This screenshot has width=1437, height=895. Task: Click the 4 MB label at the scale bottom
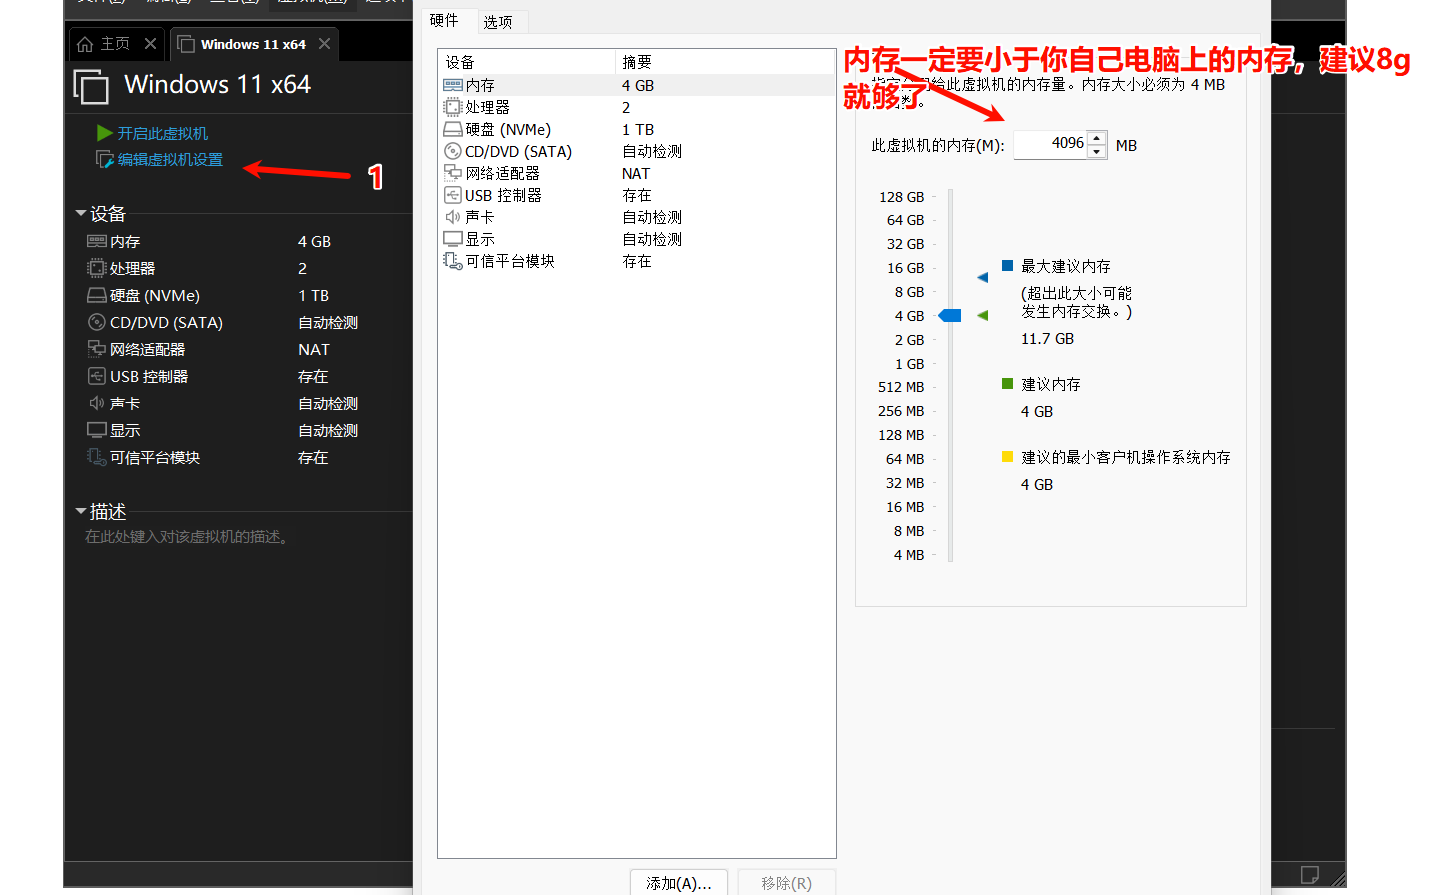pyautogui.click(x=909, y=555)
